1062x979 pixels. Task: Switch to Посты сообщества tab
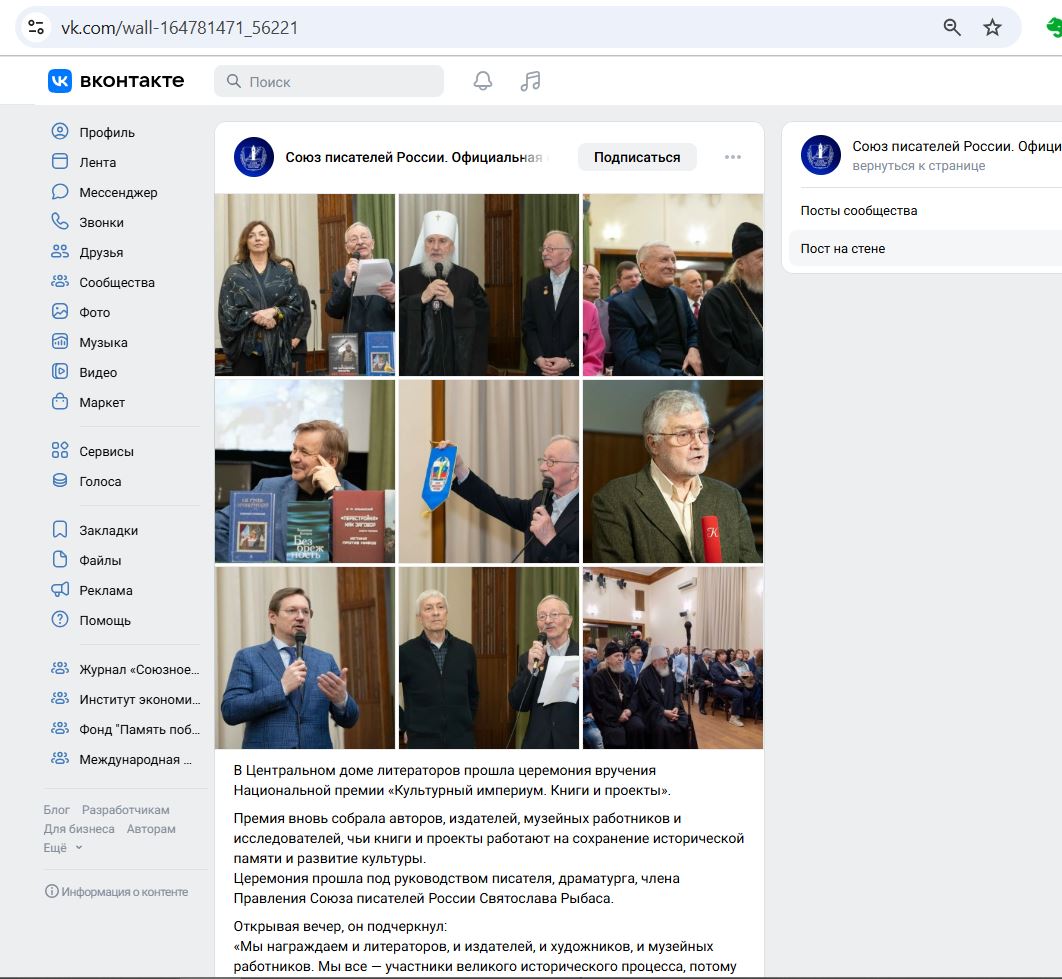858,210
